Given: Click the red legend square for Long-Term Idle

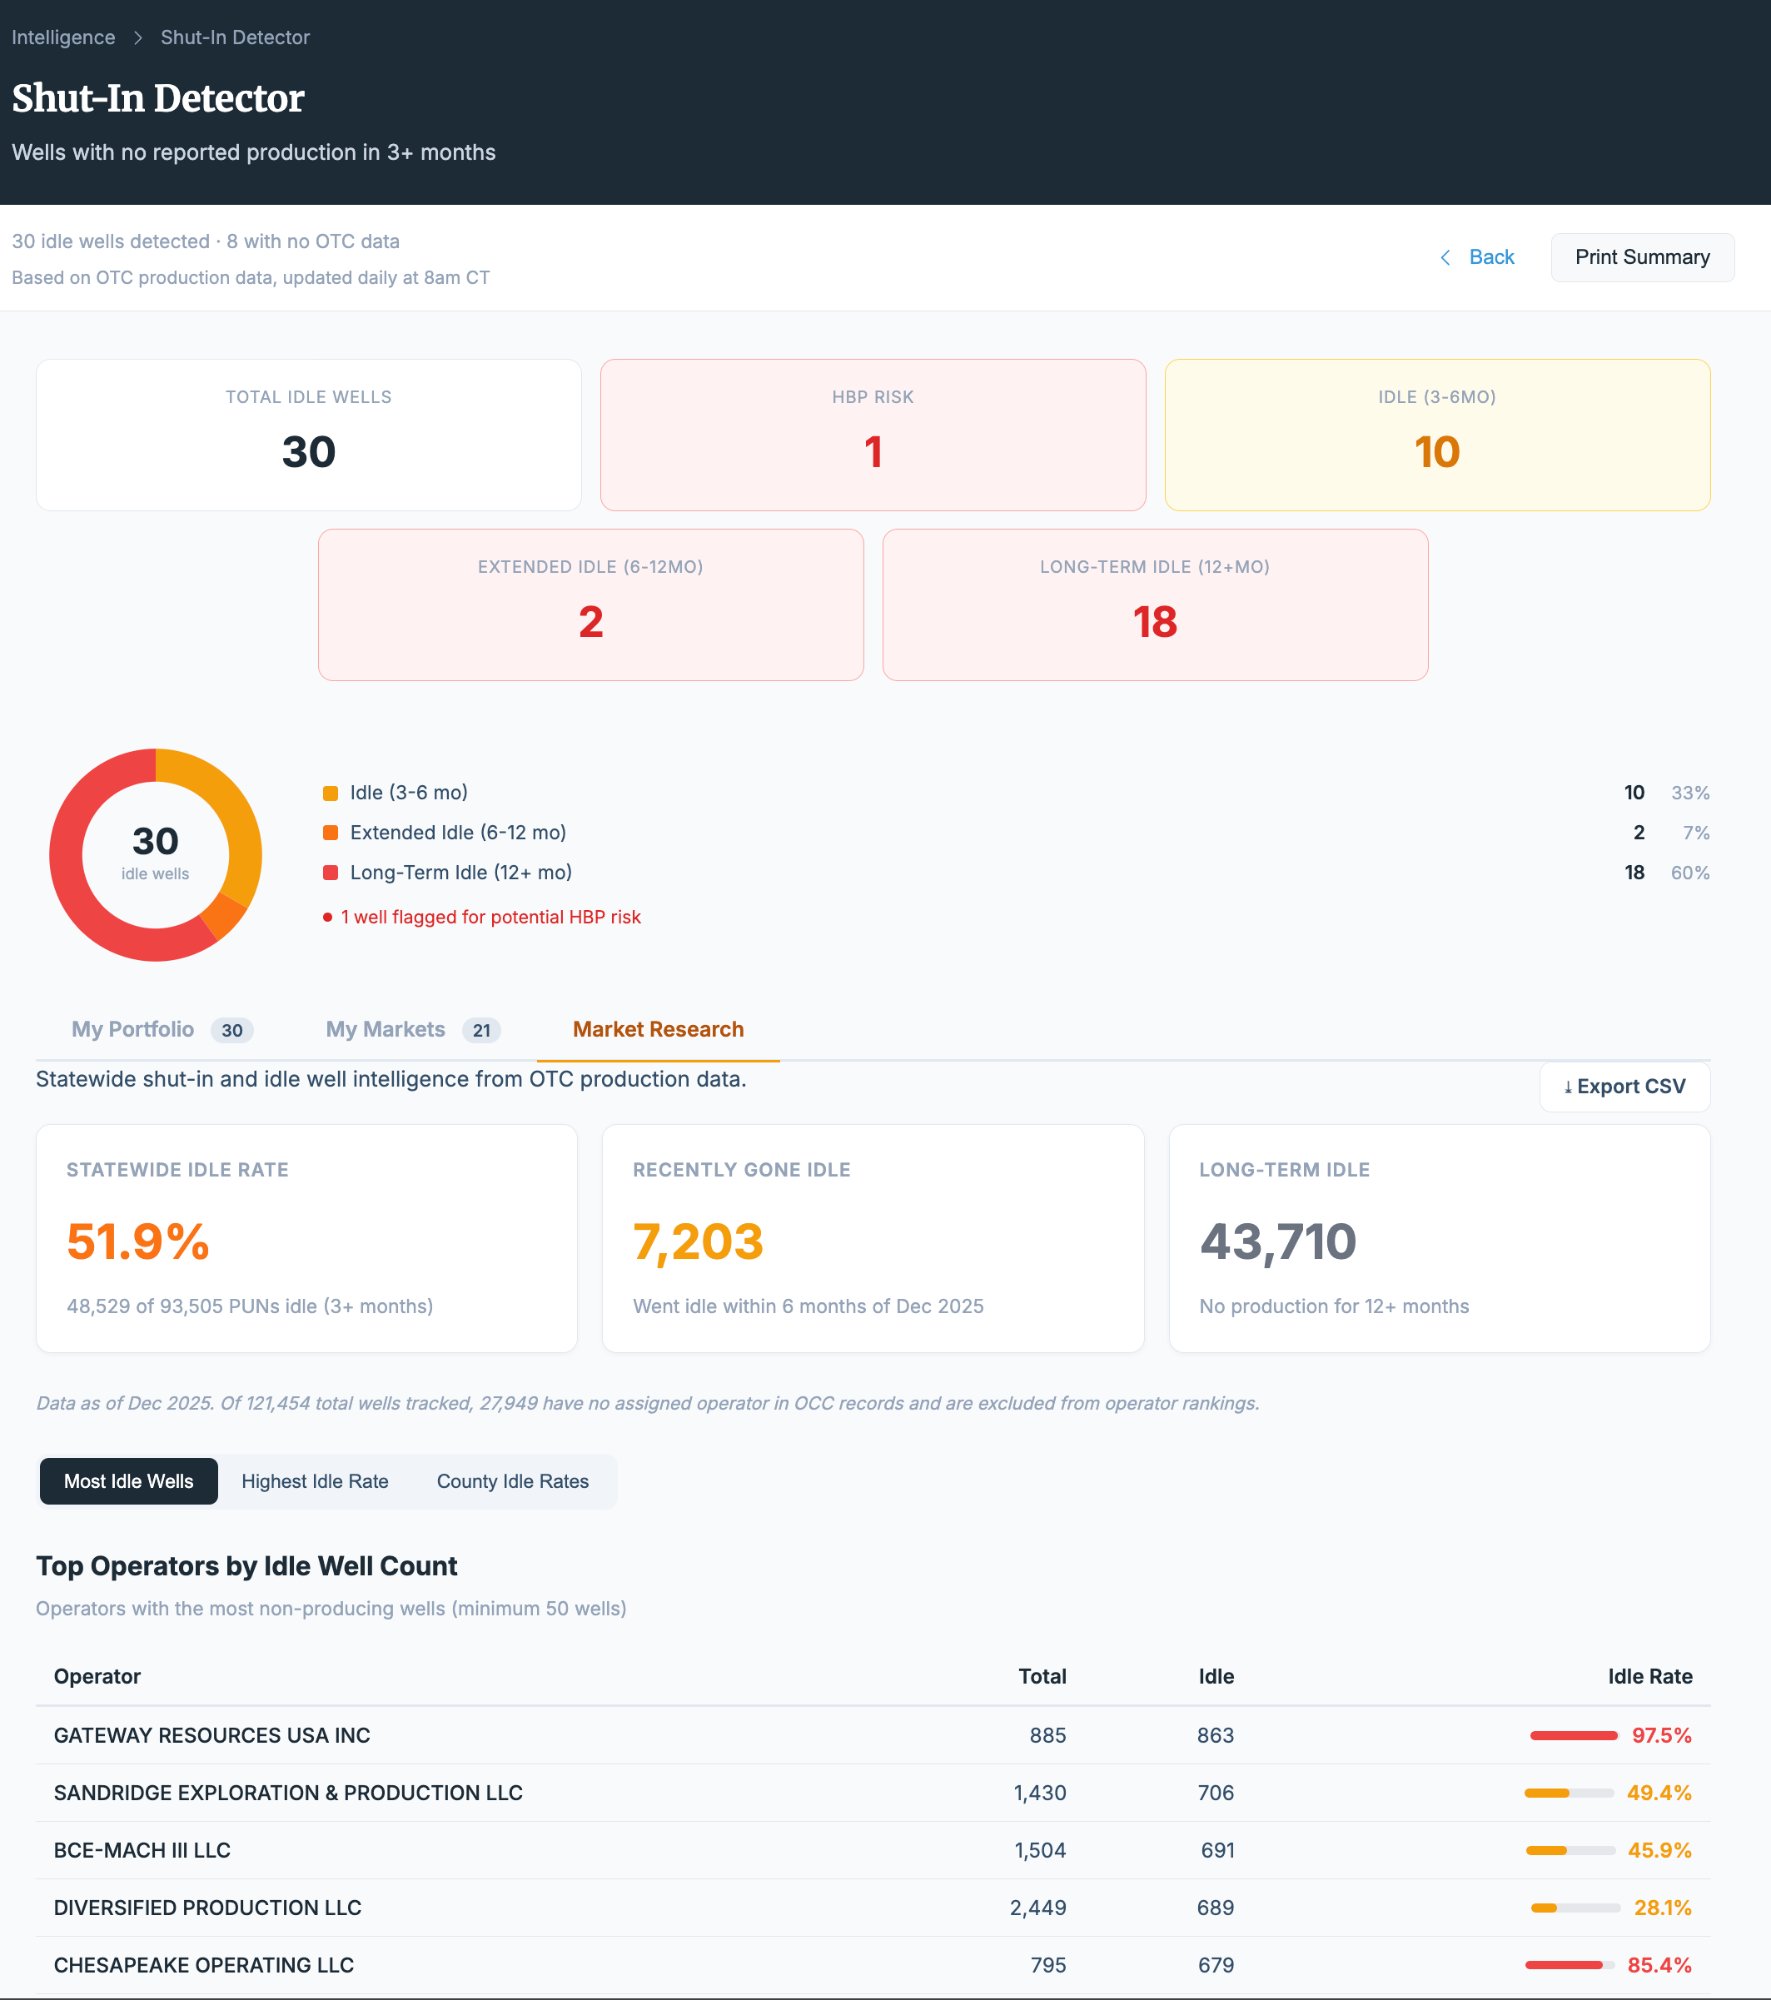Looking at the screenshot, I should tap(328, 872).
